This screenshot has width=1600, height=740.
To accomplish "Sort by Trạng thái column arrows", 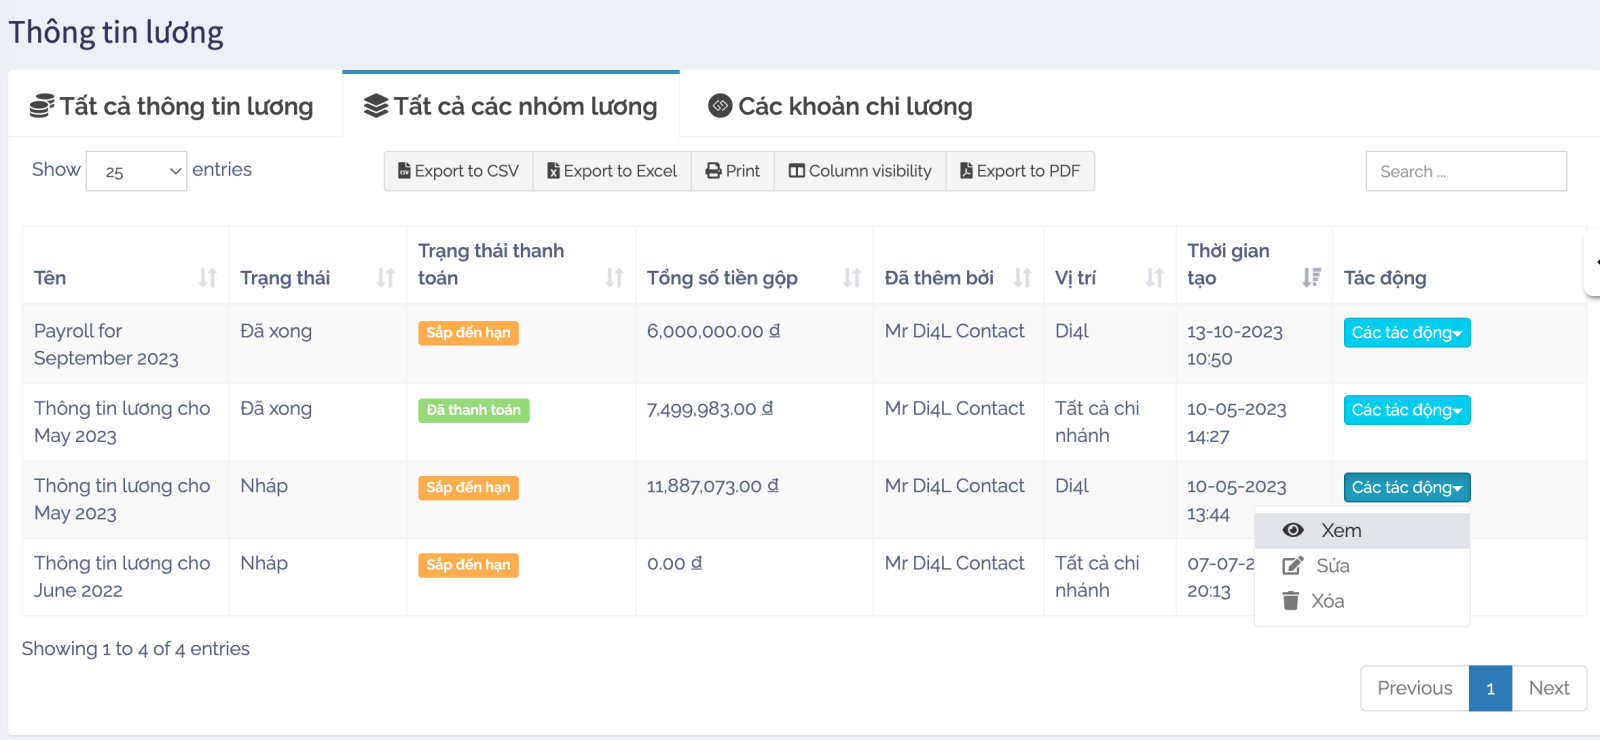I will [385, 278].
